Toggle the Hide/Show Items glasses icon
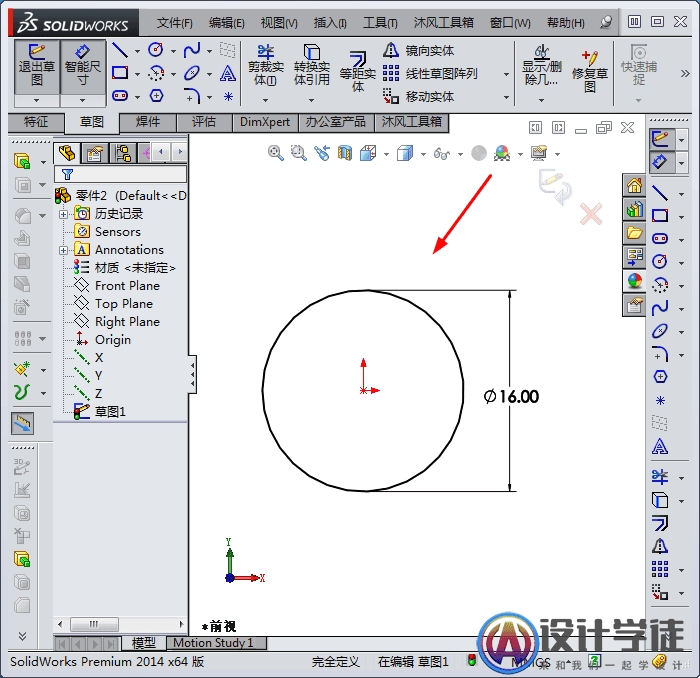 pyautogui.click(x=442, y=154)
